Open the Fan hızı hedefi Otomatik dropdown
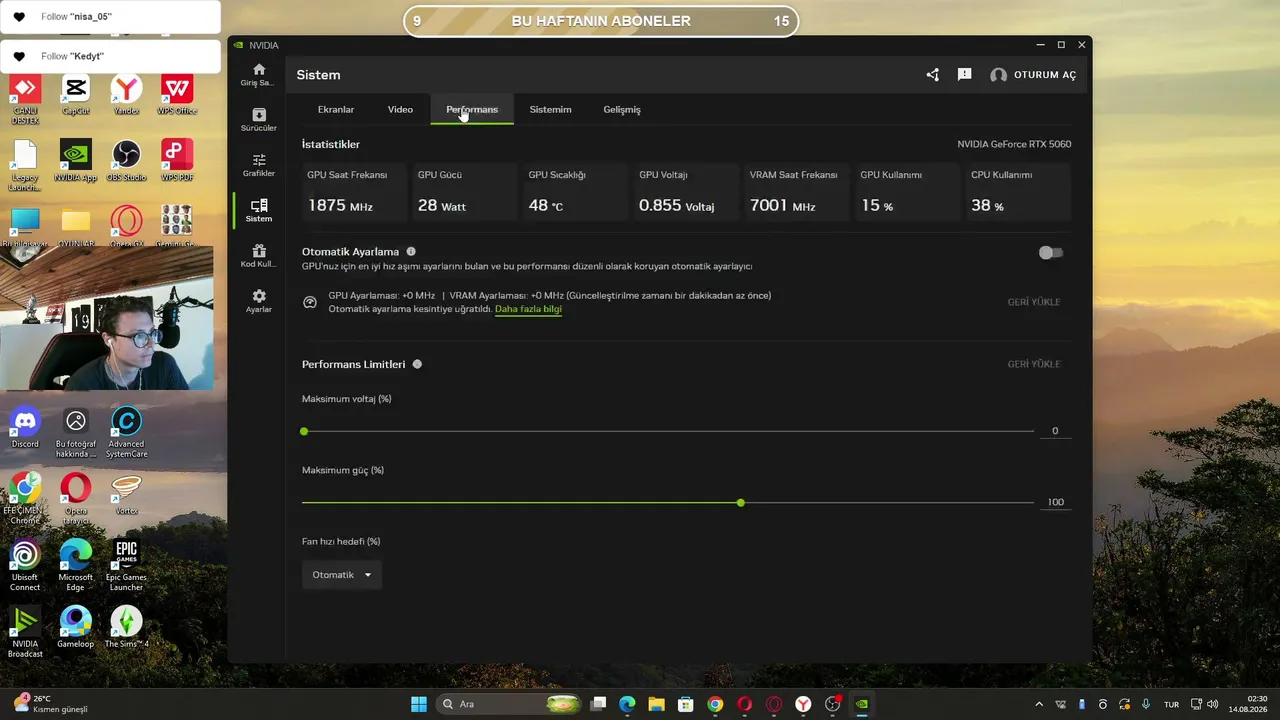This screenshot has height=720, width=1280. tap(342, 575)
